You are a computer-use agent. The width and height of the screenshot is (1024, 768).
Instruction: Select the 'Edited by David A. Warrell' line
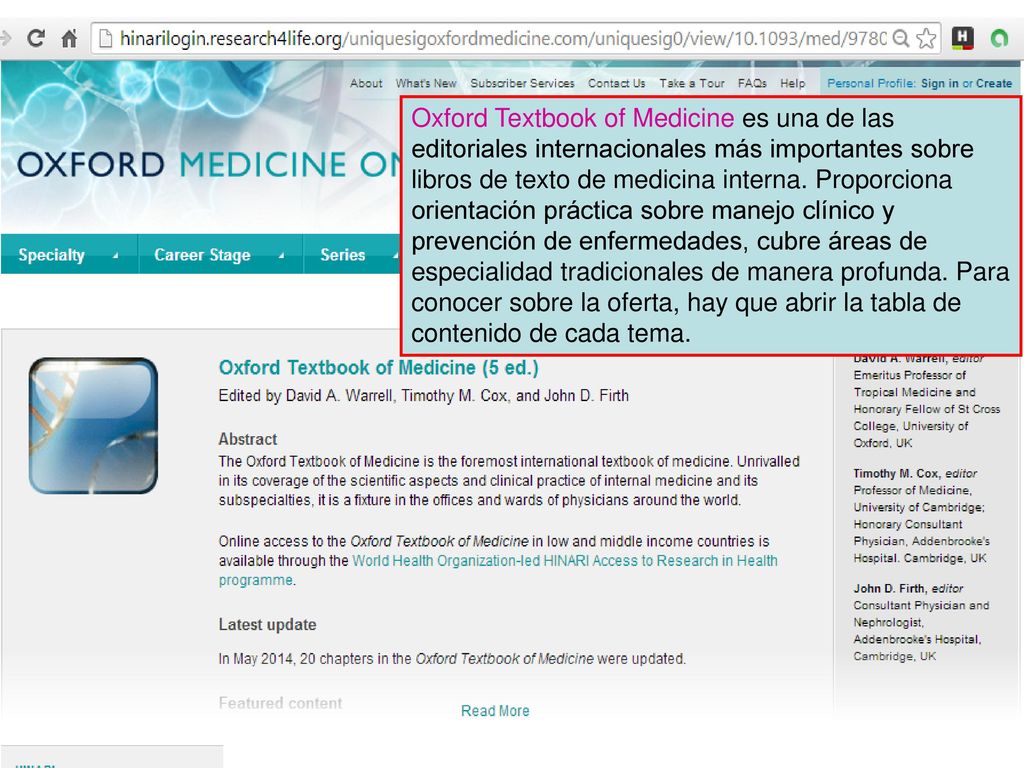(424, 396)
